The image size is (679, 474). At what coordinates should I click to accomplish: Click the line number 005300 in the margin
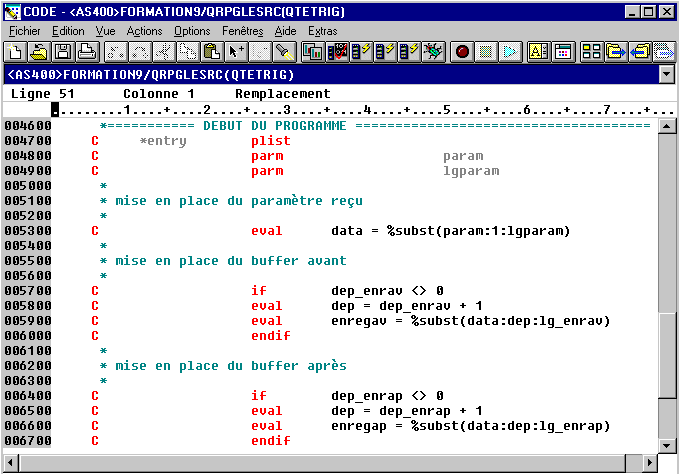click(x=27, y=231)
